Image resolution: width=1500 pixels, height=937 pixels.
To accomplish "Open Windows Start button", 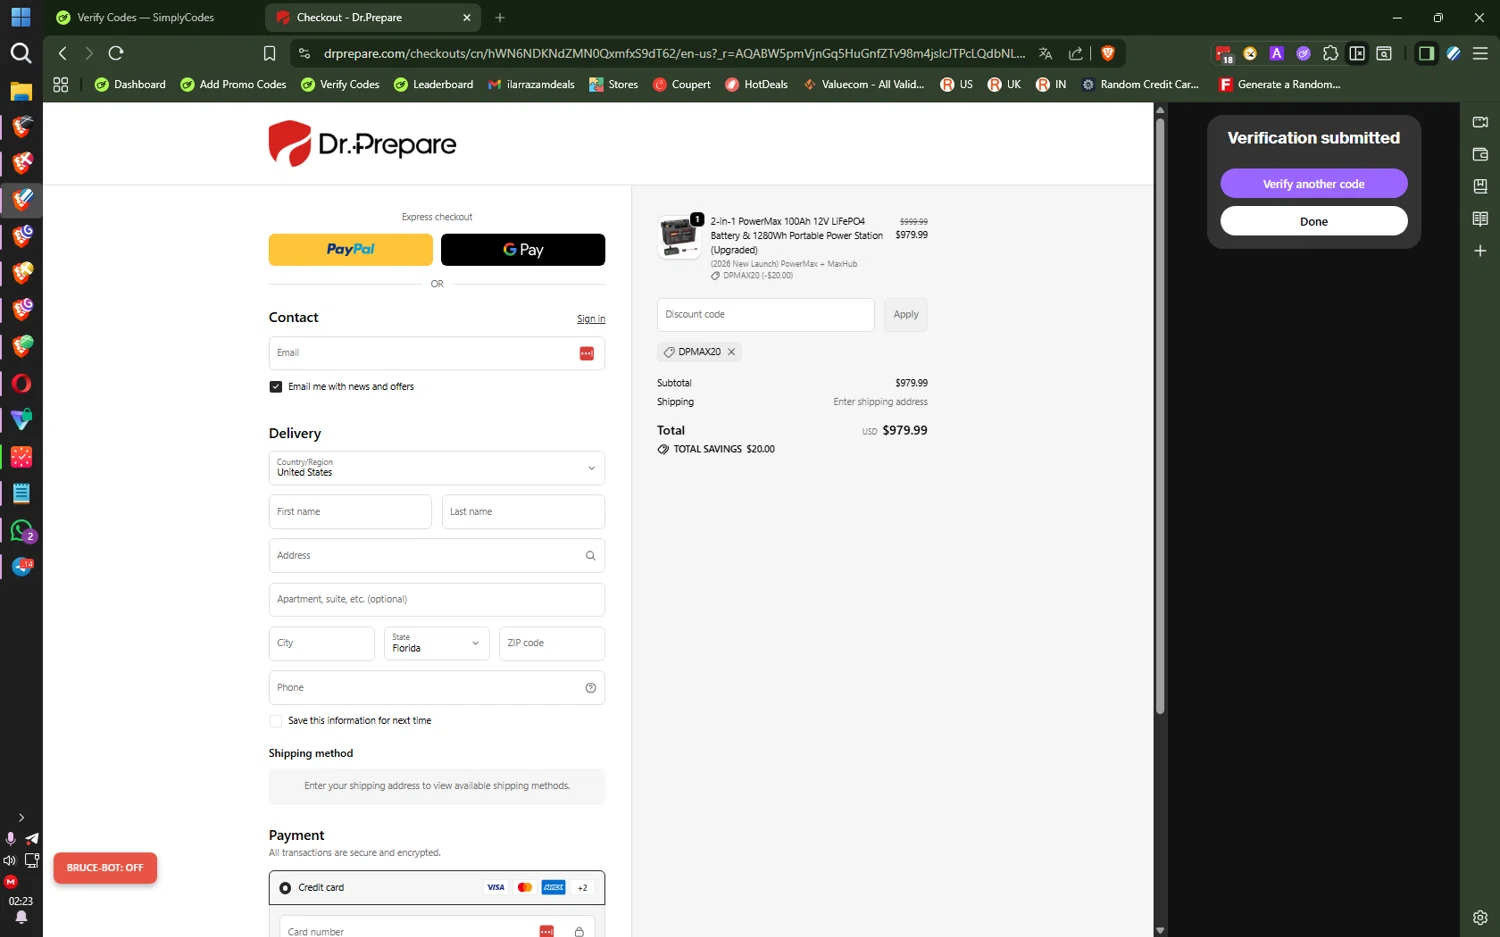I will [21, 17].
